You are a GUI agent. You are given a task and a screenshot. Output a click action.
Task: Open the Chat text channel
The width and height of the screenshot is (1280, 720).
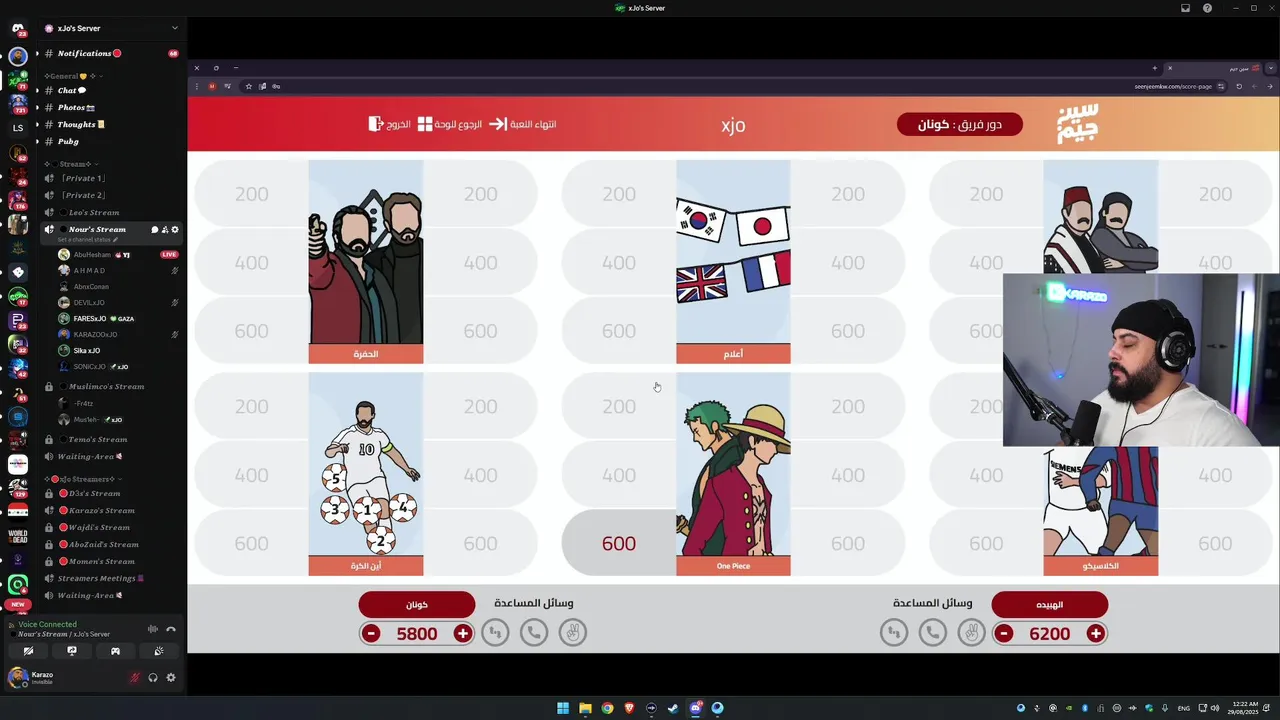point(110,90)
